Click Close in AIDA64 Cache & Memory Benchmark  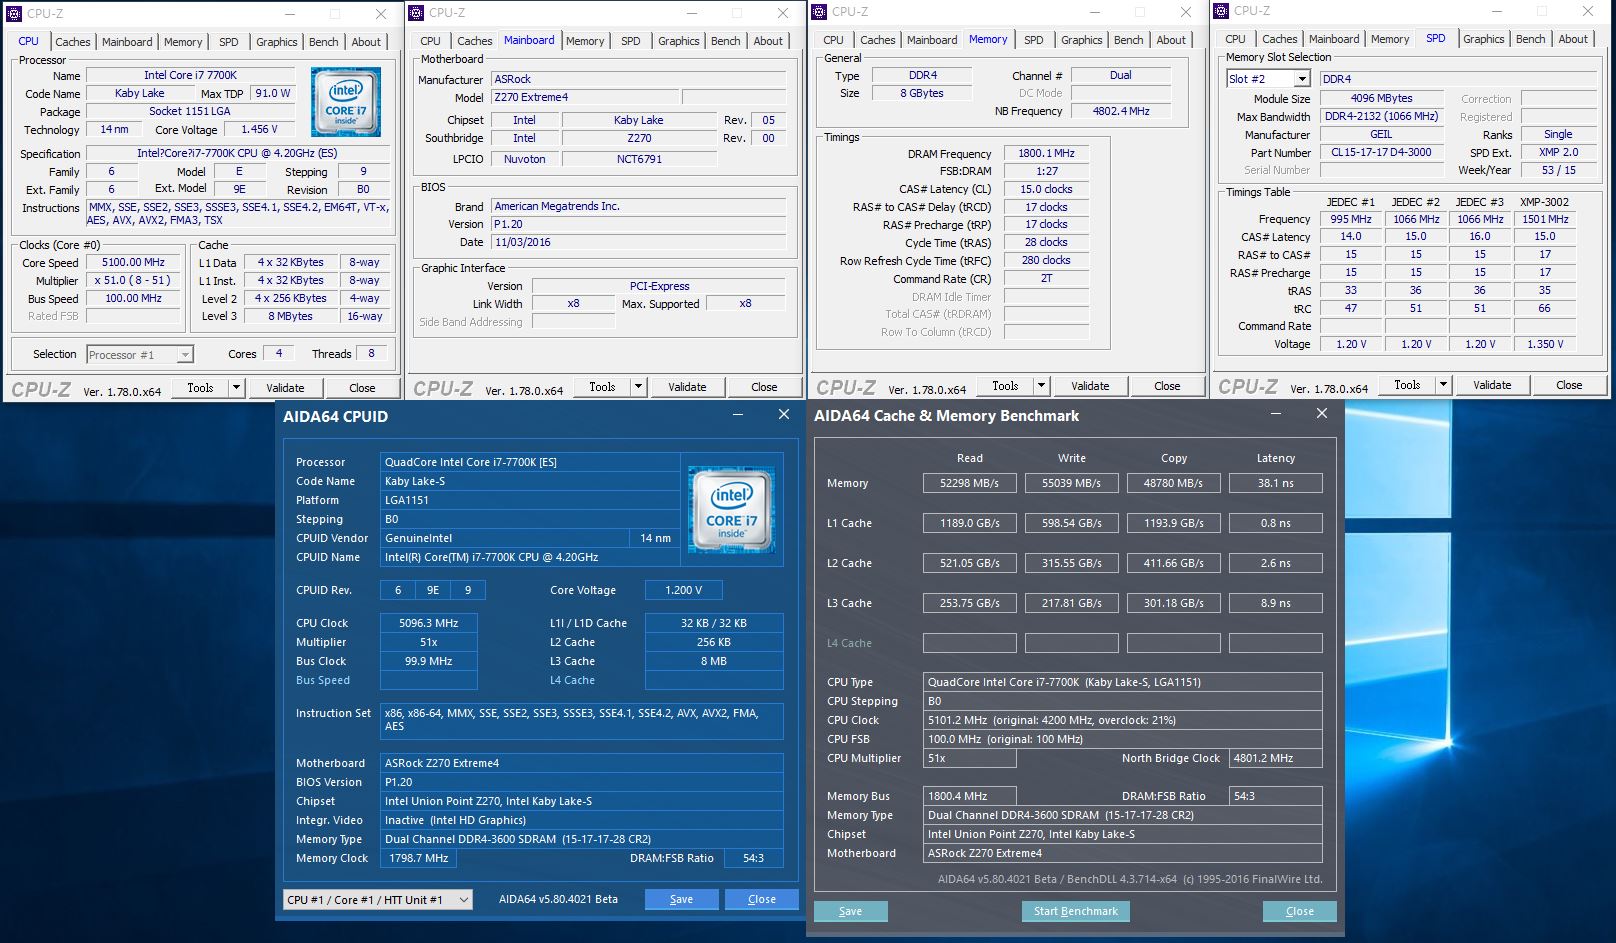click(1300, 912)
